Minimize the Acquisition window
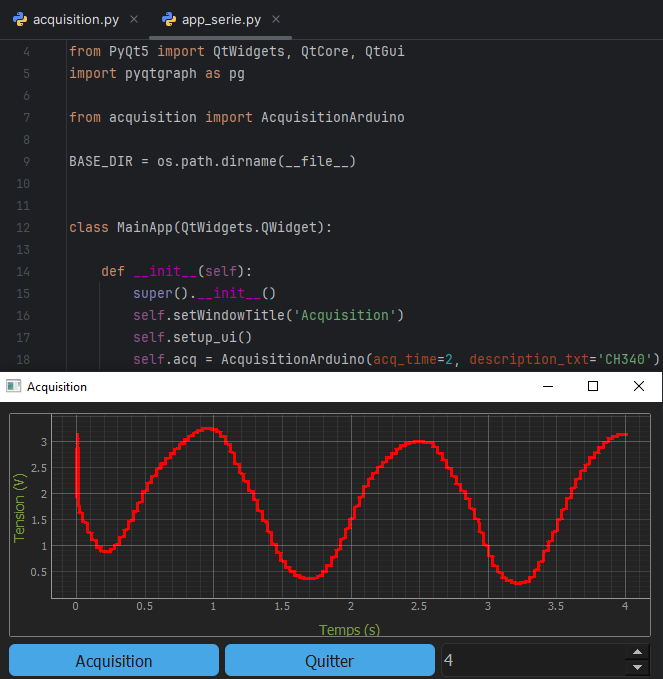Image resolution: width=663 pixels, height=679 pixels. [548, 386]
